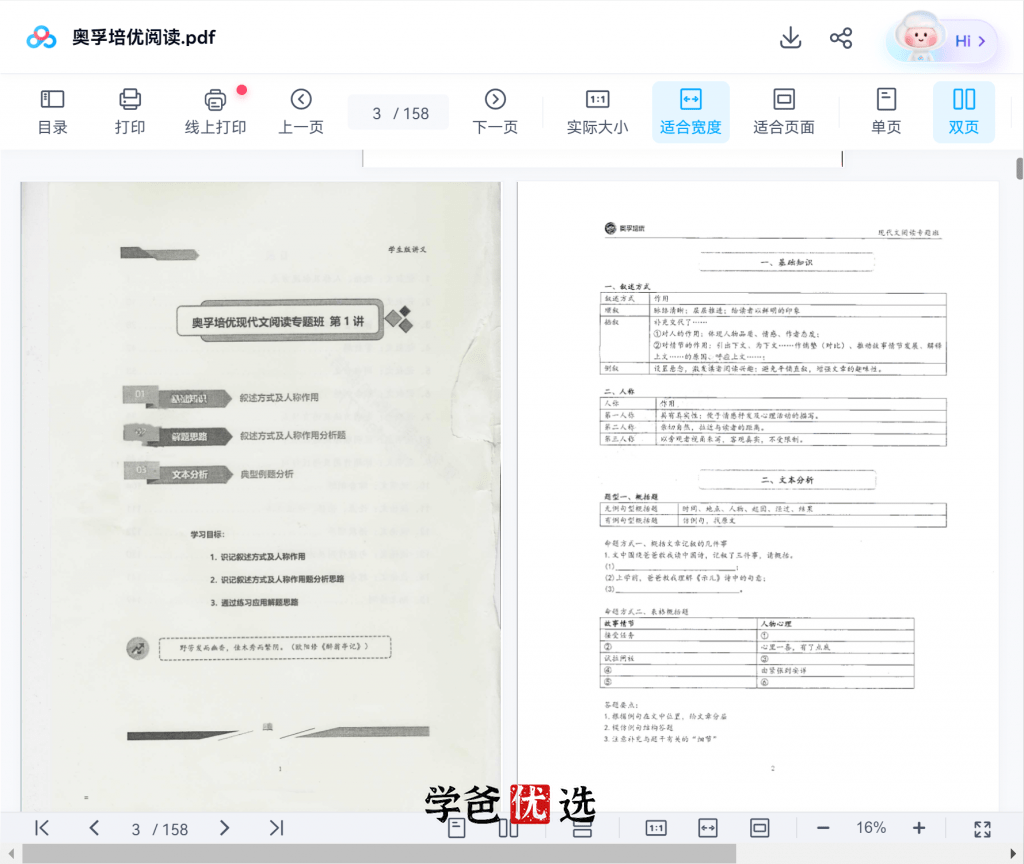The width and height of the screenshot is (1024, 864).
Task: Click the 16% zoom level value
Action: (x=871, y=827)
